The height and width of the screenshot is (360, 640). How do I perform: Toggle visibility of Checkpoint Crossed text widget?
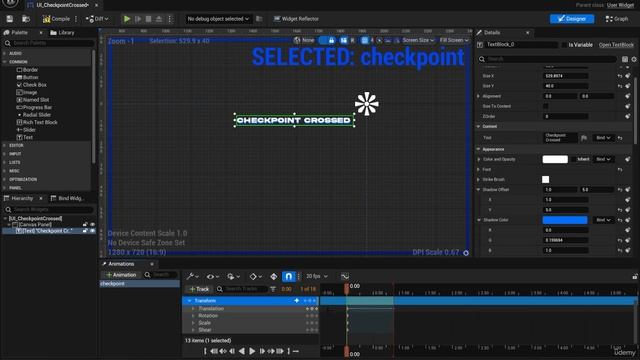point(93,231)
